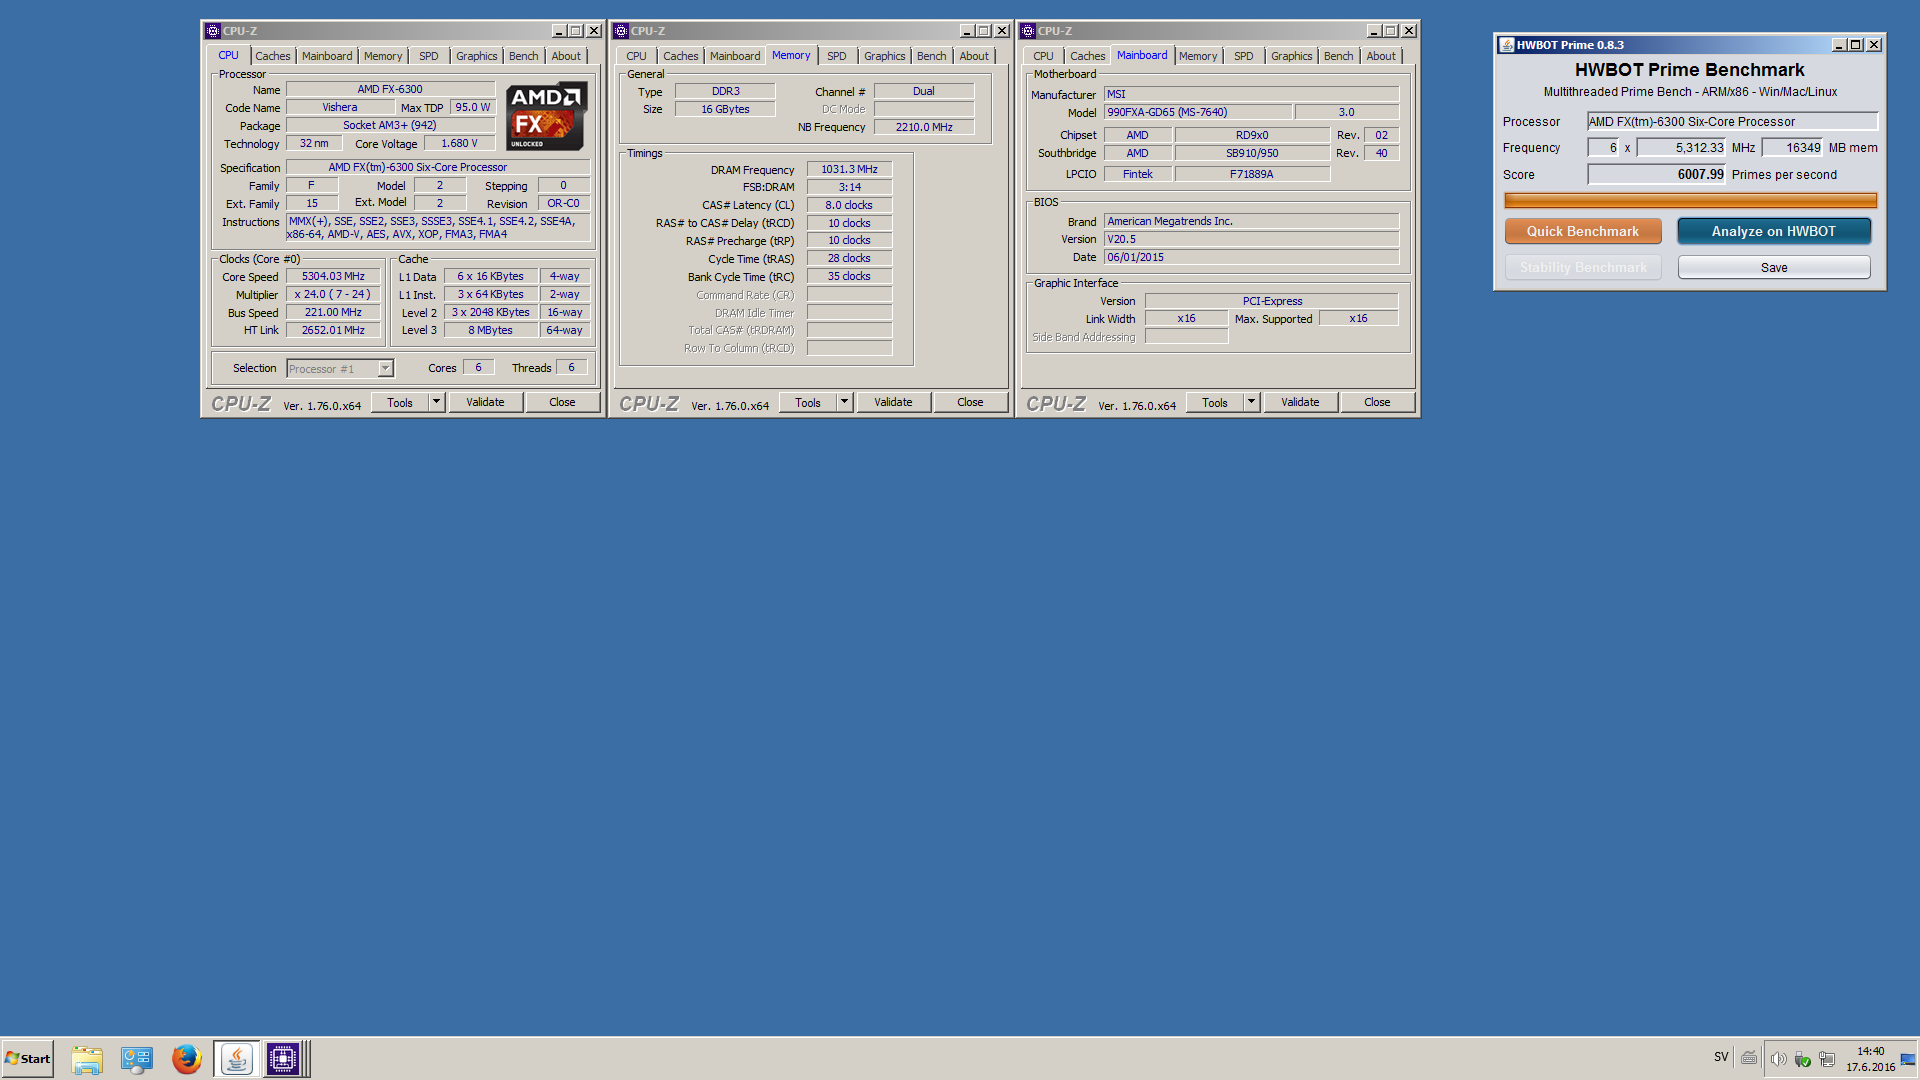Click Analyze on HWBOT button

click(x=1774, y=231)
